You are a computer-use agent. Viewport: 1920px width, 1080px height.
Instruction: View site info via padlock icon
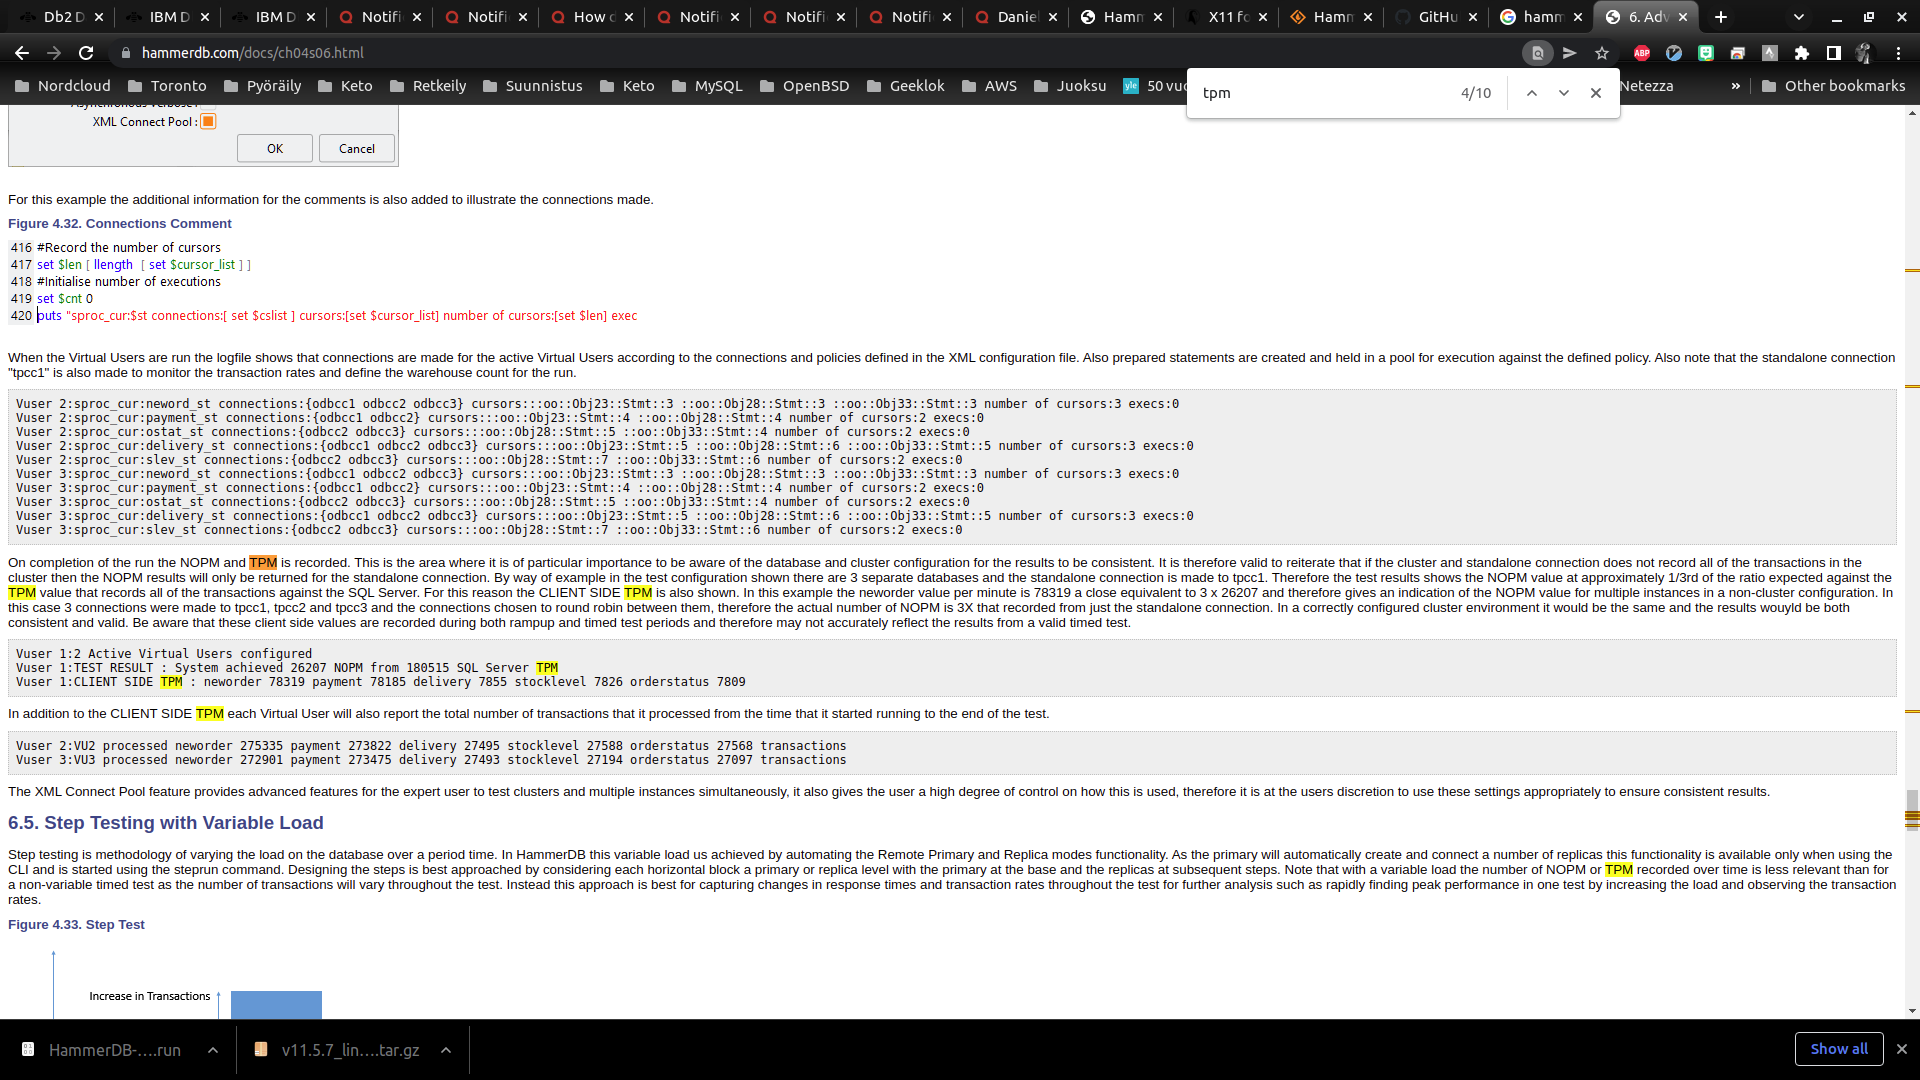point(125,53)
